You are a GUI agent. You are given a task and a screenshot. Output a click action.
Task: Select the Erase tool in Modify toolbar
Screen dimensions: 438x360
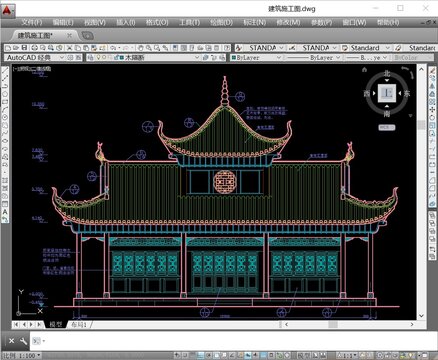pyautogui.click(x=432, y=70)
